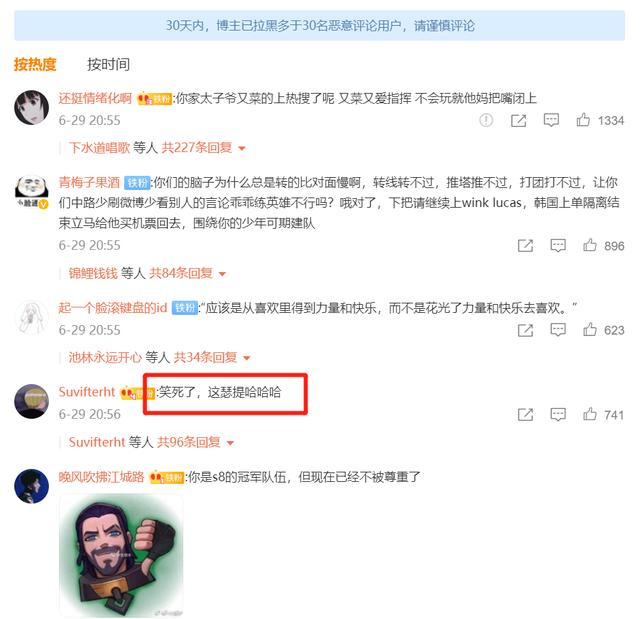Switch to 按时间 sorting
640x619 pixels.
pyautogui.click(x=109, y=64)
